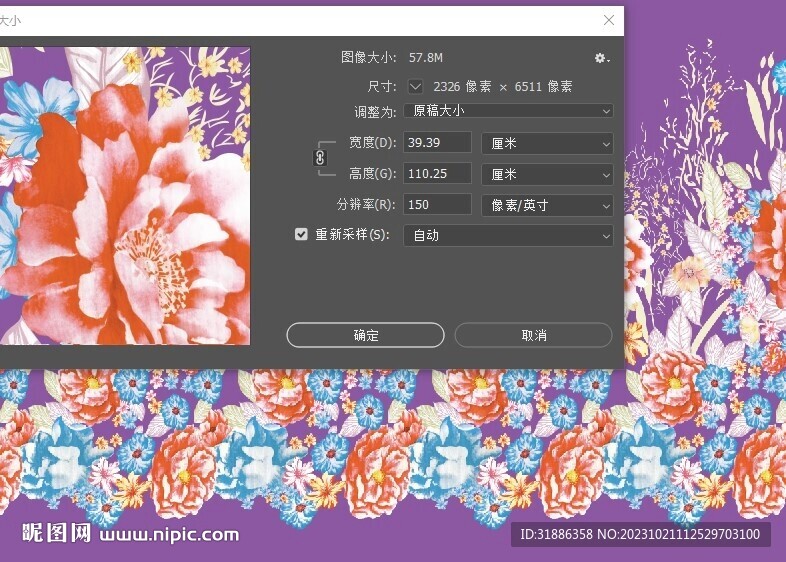Close the image size dialog
786x562 pixels.
[609, 20]
